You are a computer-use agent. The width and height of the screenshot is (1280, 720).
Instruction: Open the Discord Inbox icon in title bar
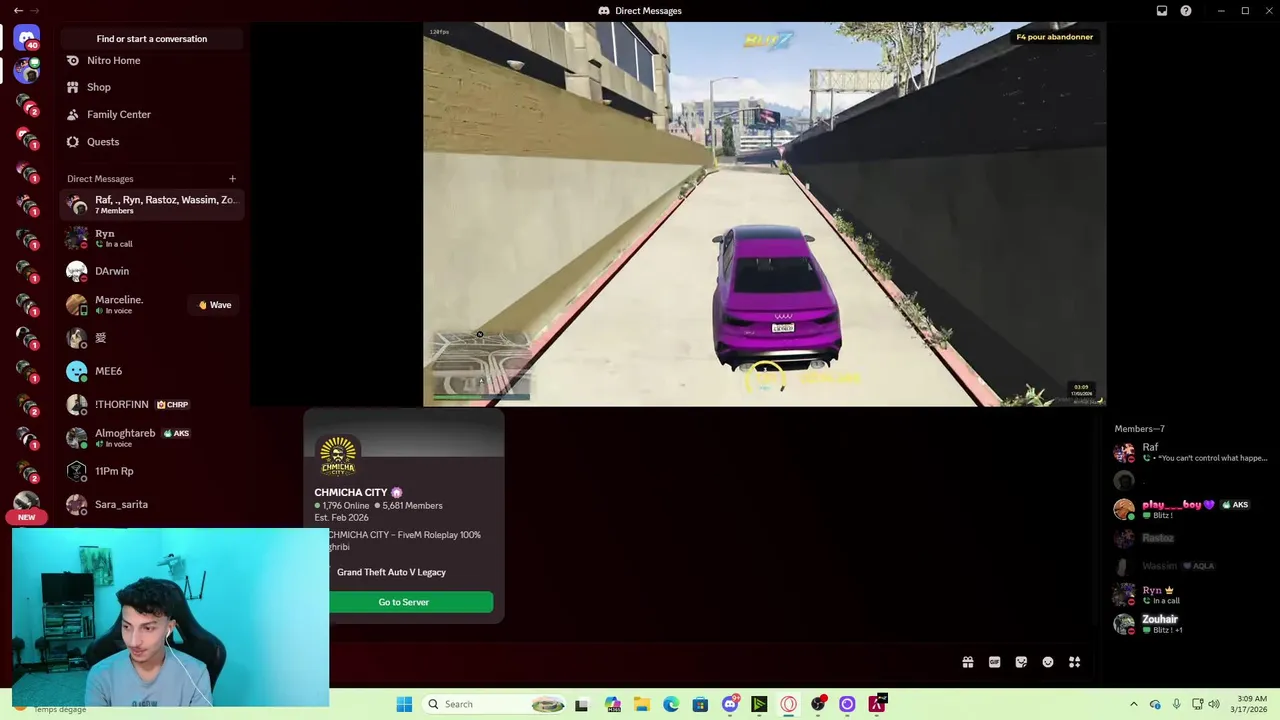point(1162,11)
